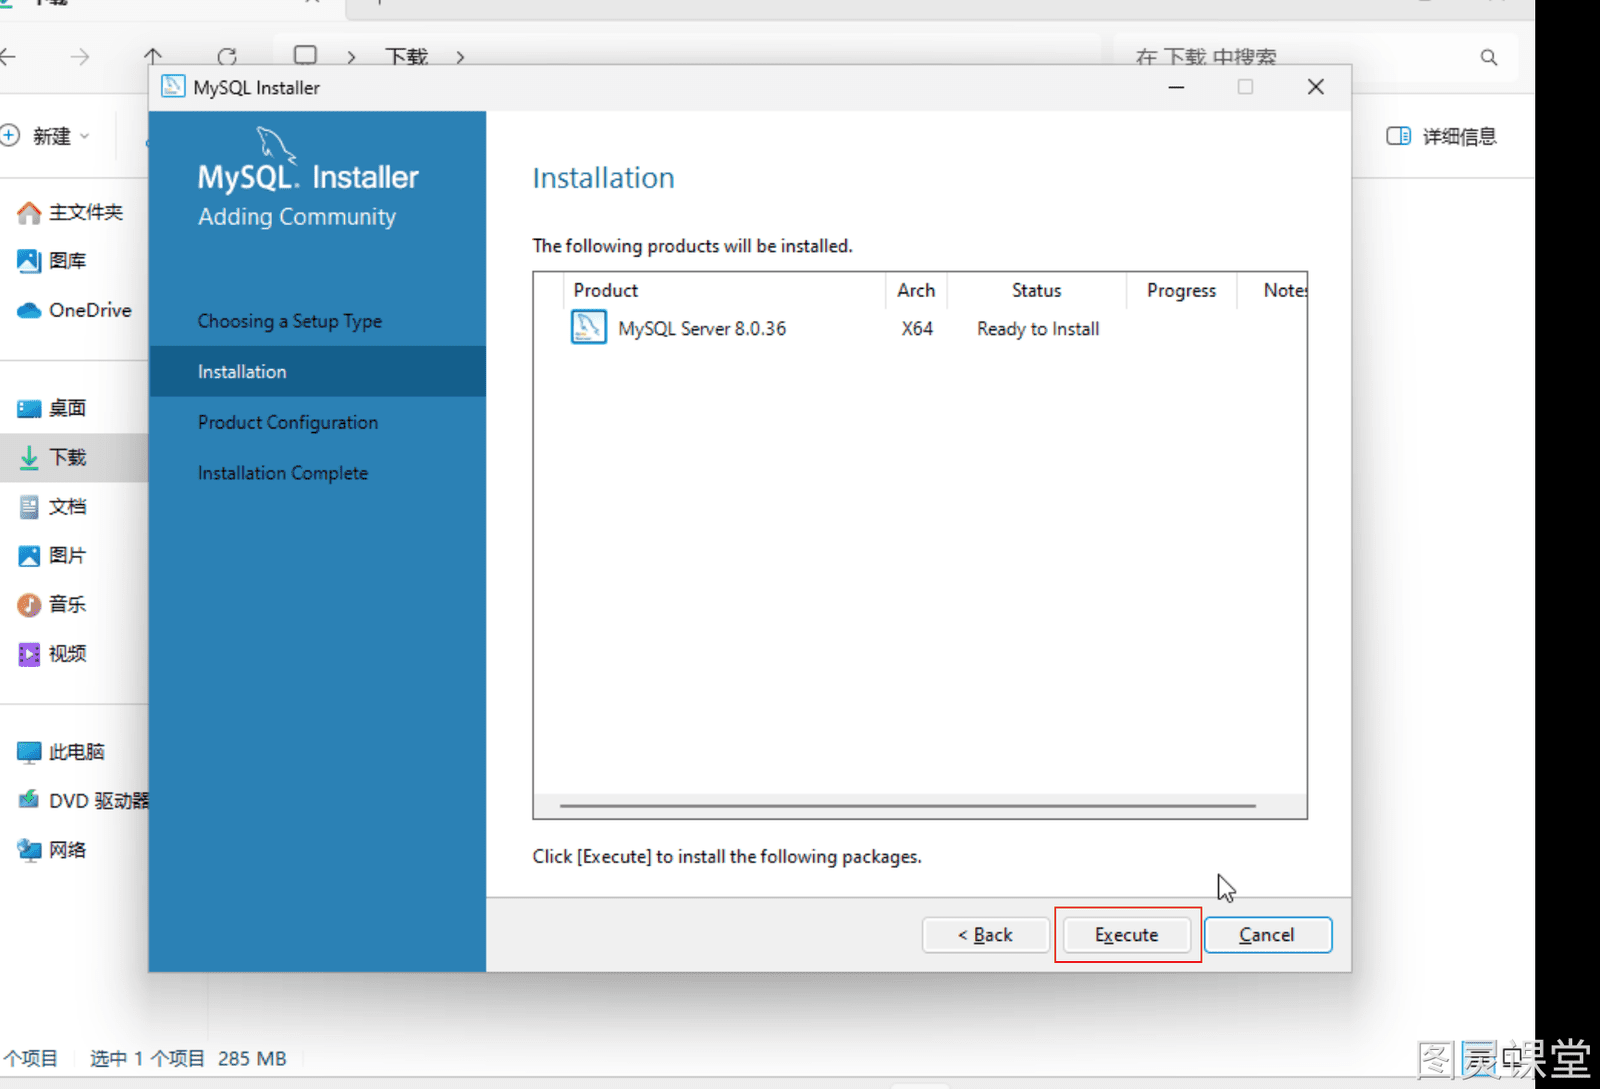Viewport: 1600px width, 1089px height.
Task: Select MySQL Server 8.0.36 product icon
Action: click(588, 327)
